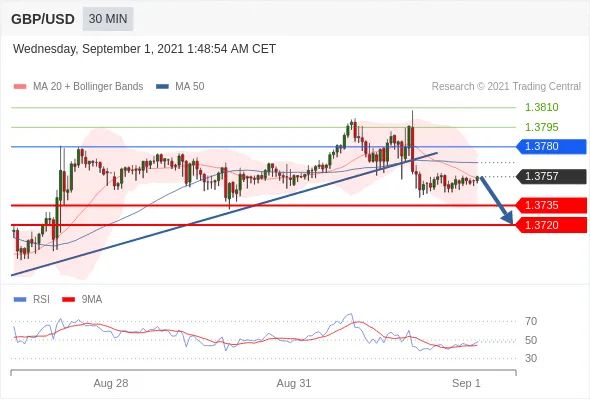Click the Aug 31 date axis marker
The width and height of the screenshot is (590, 400).
coord(294,383)
